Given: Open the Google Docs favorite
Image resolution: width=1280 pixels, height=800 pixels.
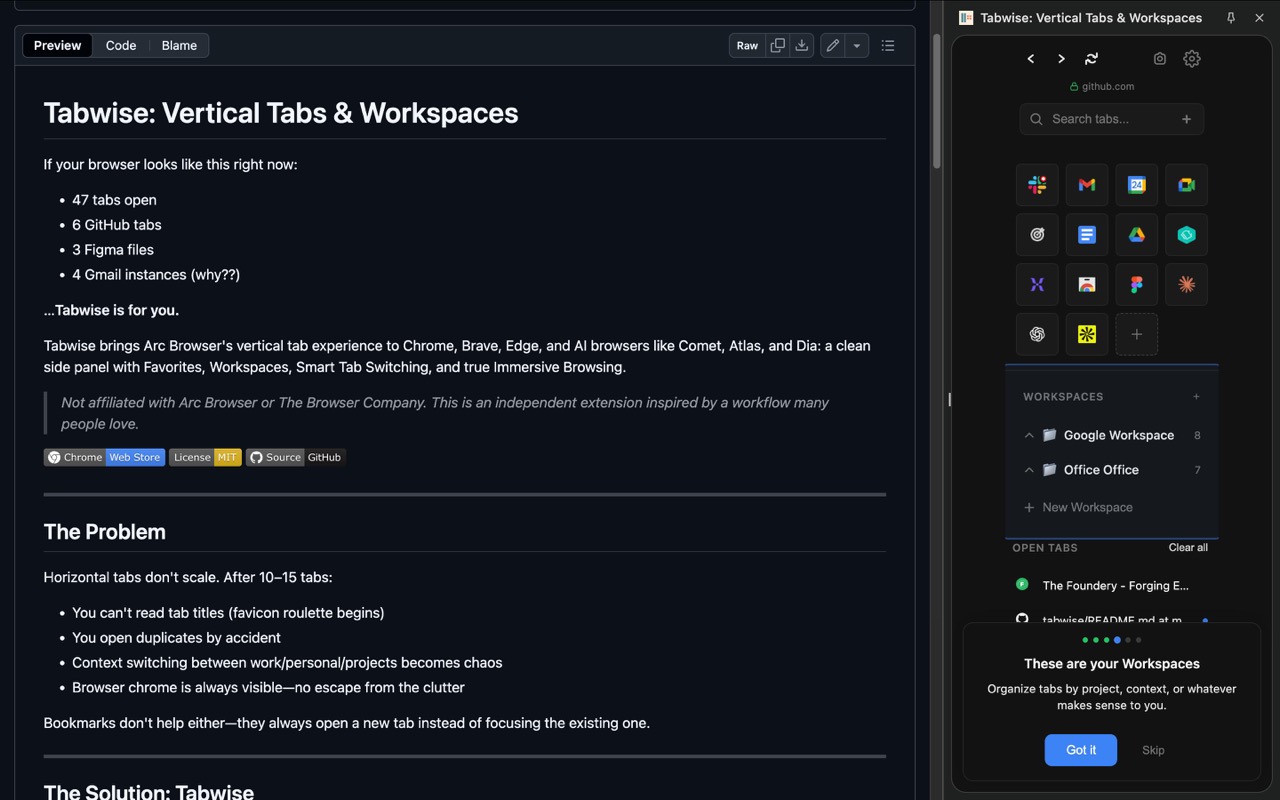Looking at the screenshot, I should [1087, 235].
